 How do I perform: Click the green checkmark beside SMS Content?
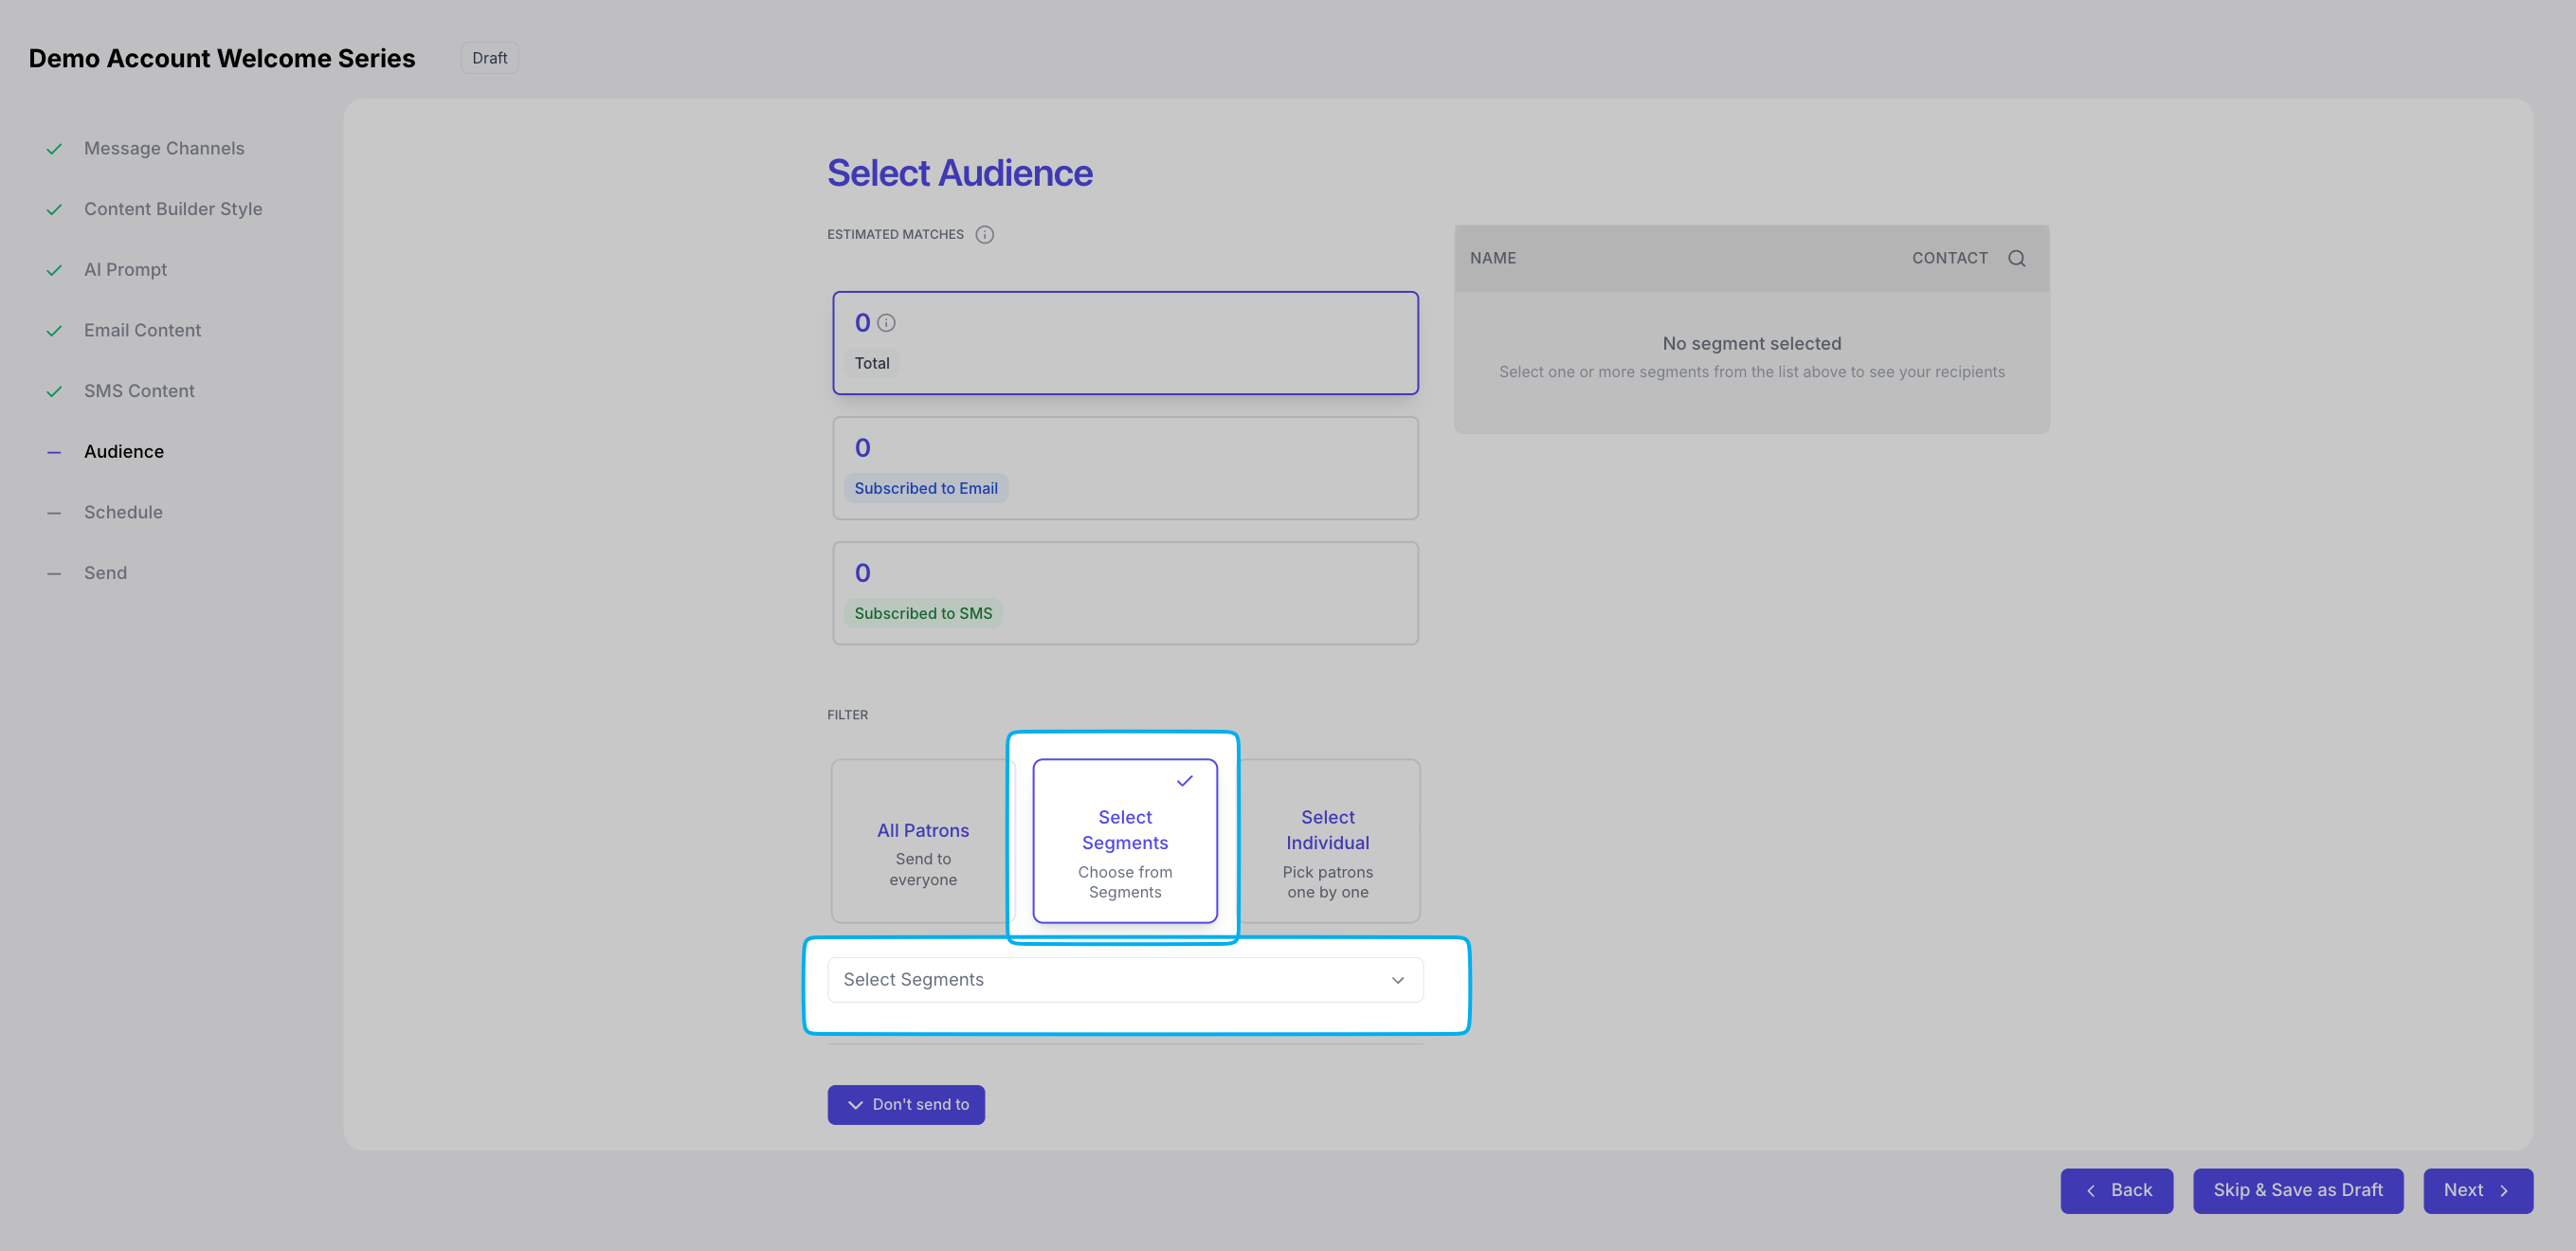coord(54,391)
